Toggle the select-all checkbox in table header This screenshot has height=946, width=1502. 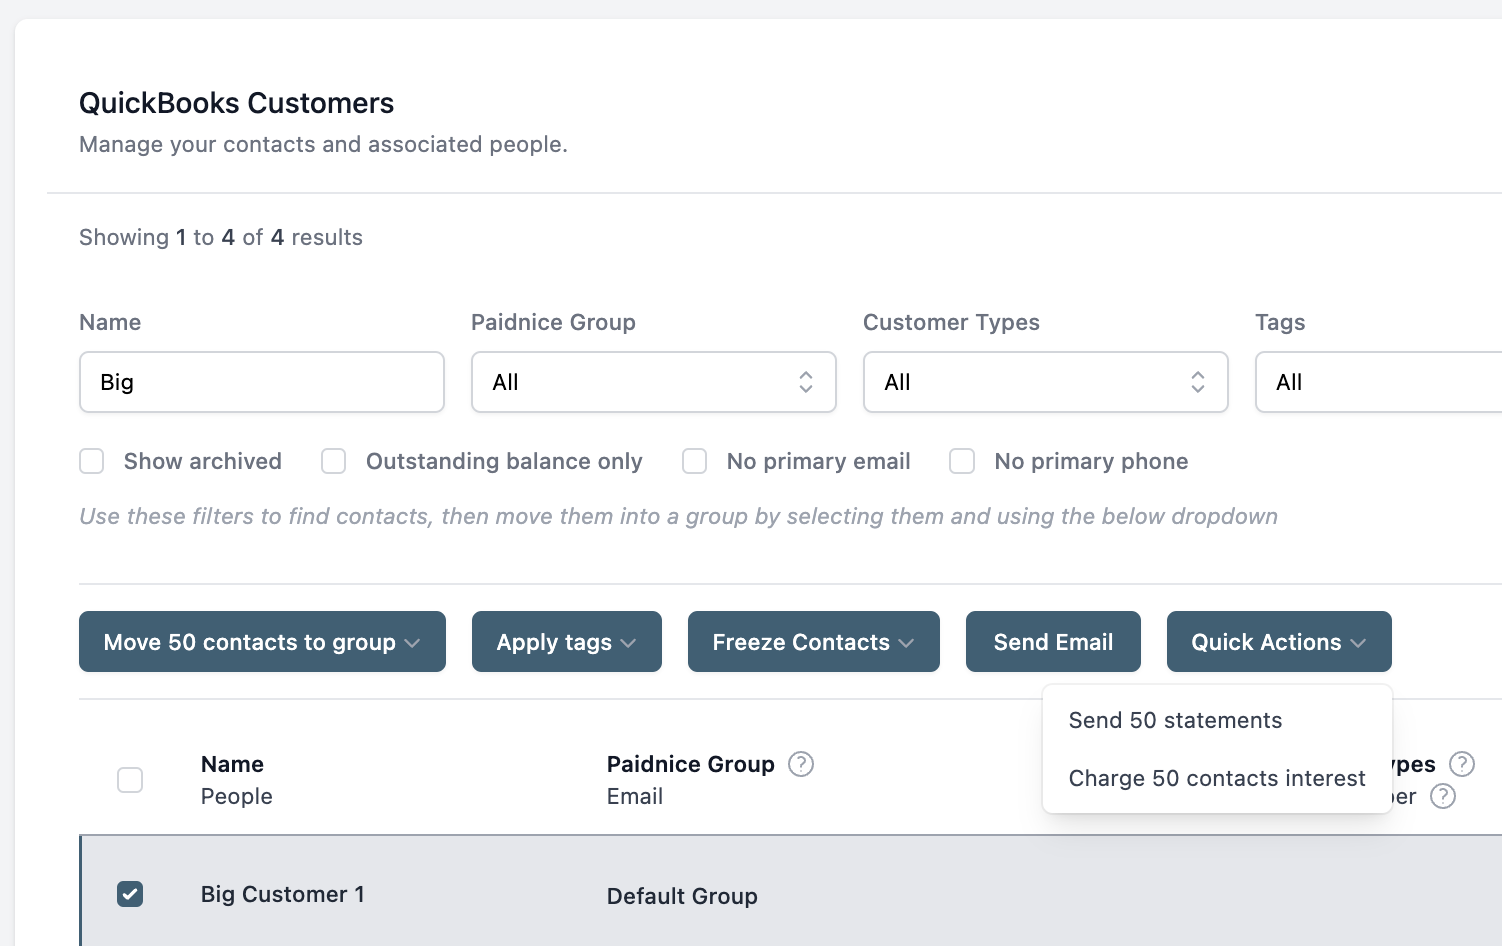coord(130,780)
